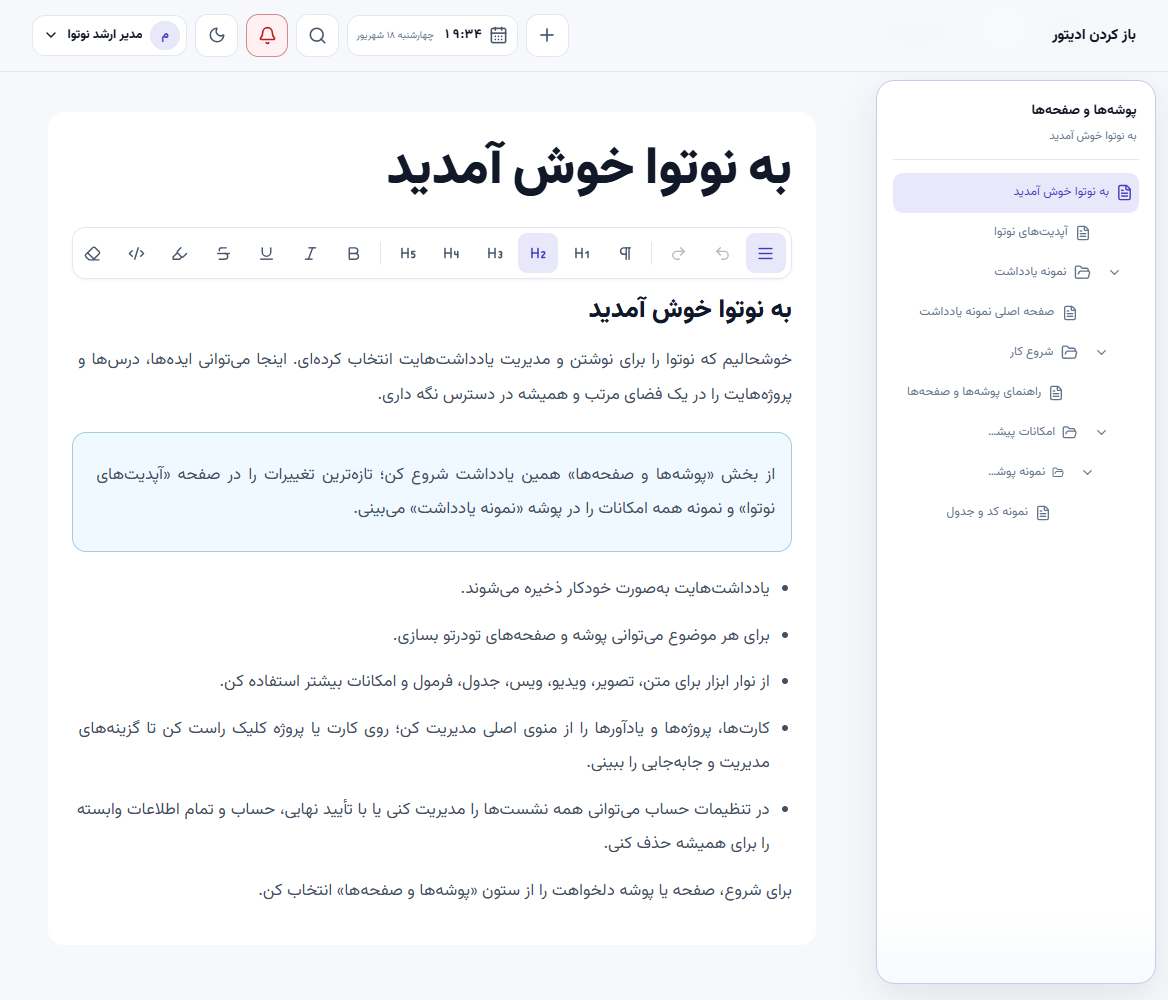Click the date چهارشنبه ۱۸ شهریور
This screenshot has height=1000, width=1168.
pos(395,36)
